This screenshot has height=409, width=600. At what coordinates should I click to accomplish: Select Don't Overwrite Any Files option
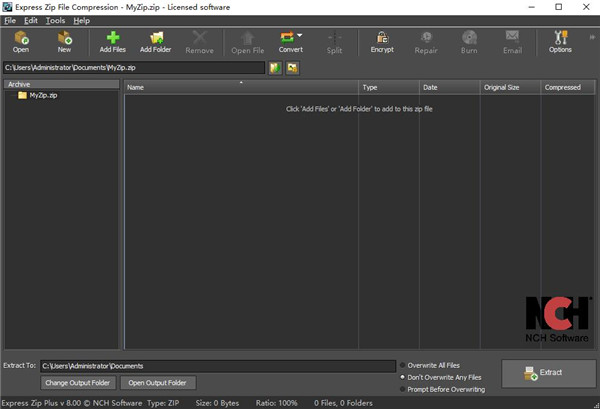point(403,377)
